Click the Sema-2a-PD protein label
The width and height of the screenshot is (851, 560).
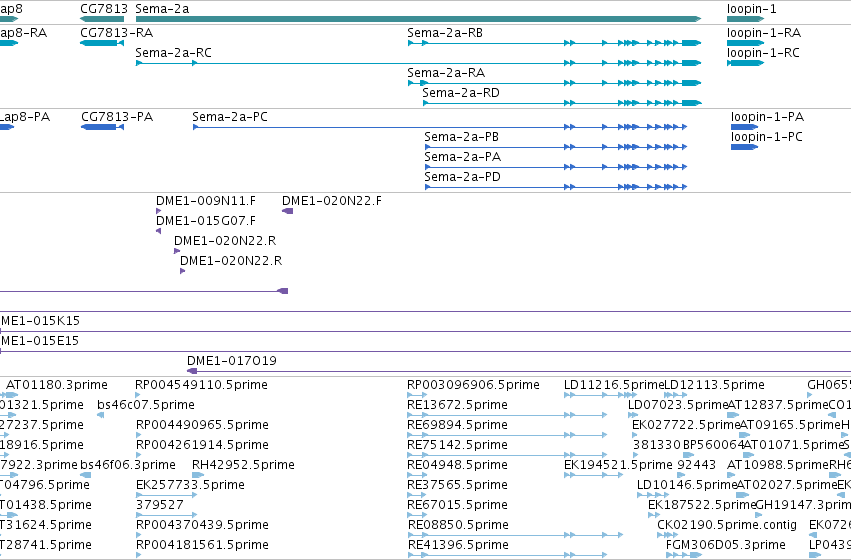point(462,177)
